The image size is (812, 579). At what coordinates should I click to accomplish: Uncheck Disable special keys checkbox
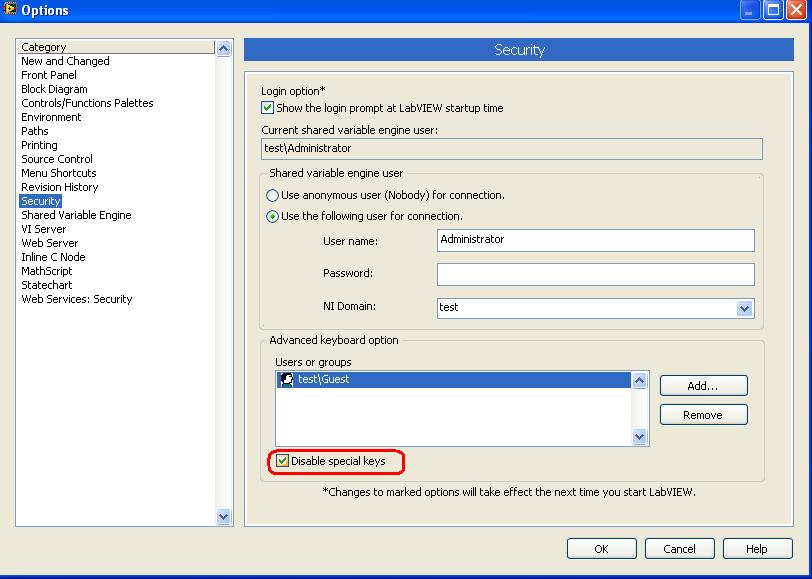tap(282, 460)
